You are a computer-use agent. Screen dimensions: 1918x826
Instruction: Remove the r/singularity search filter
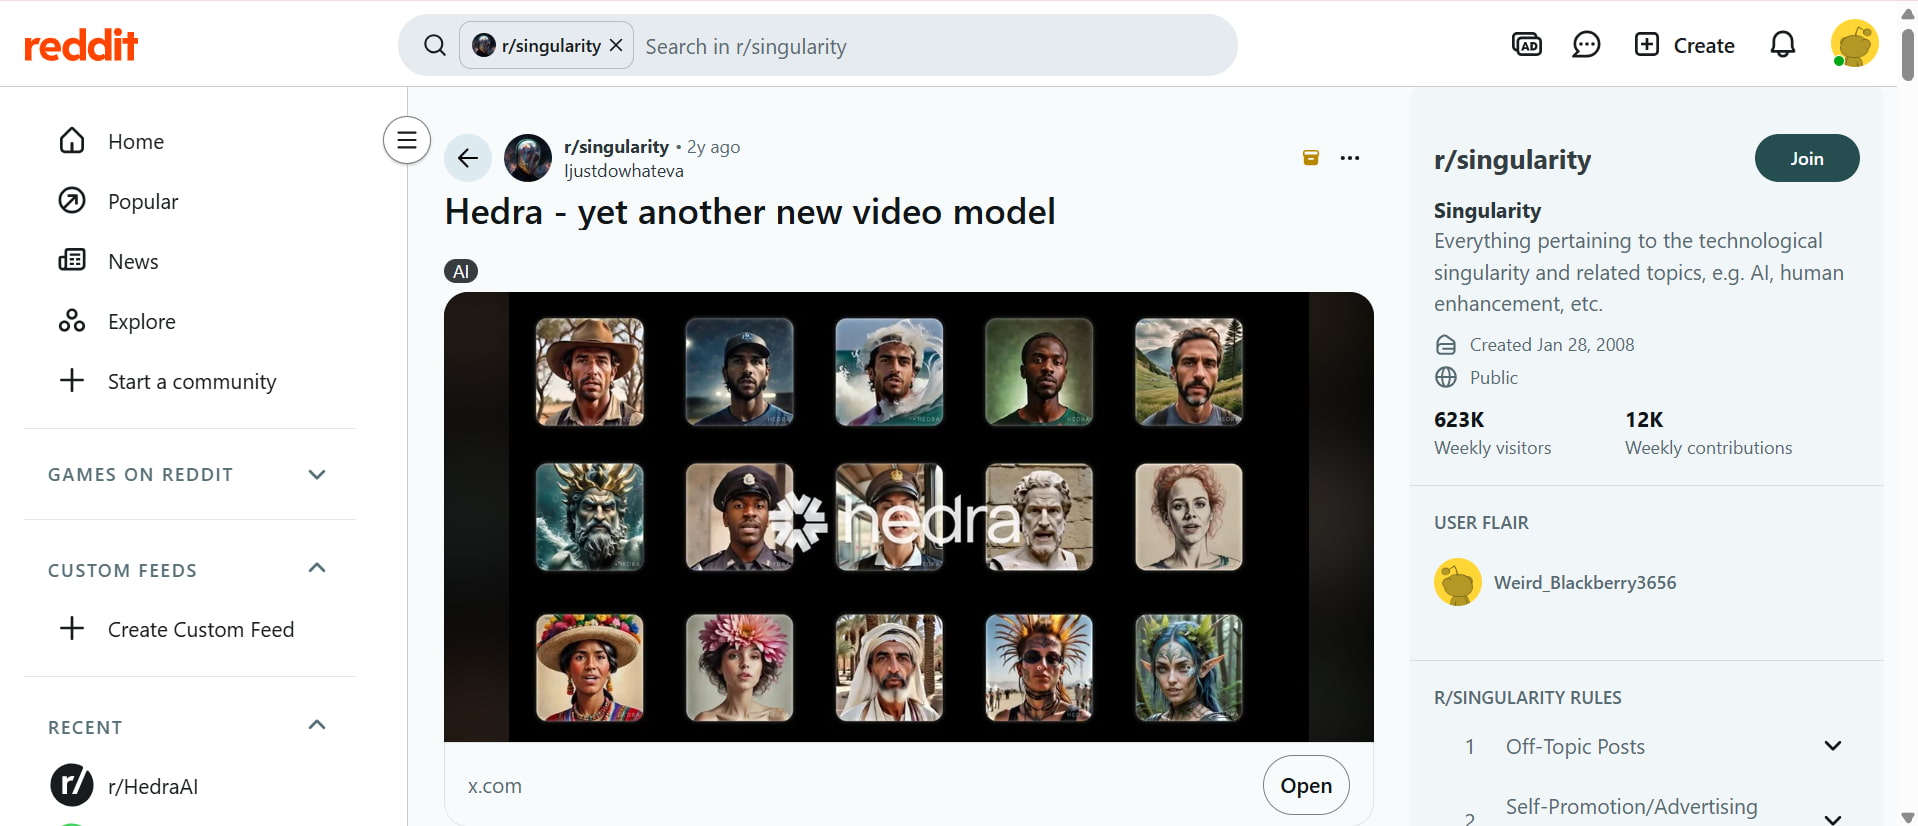point(616,45)
